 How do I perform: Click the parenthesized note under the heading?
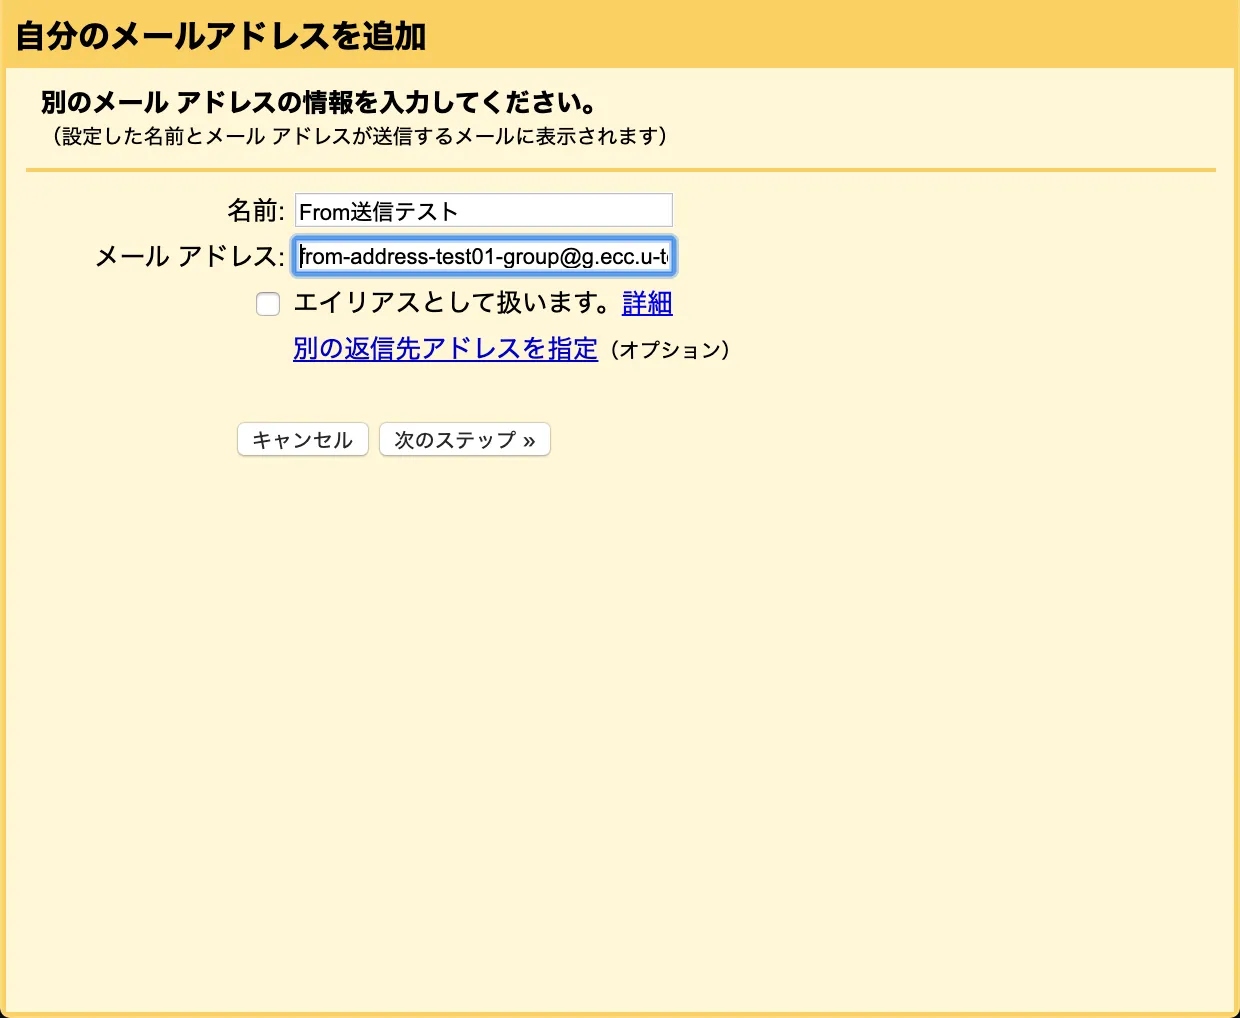pos(359,136)
